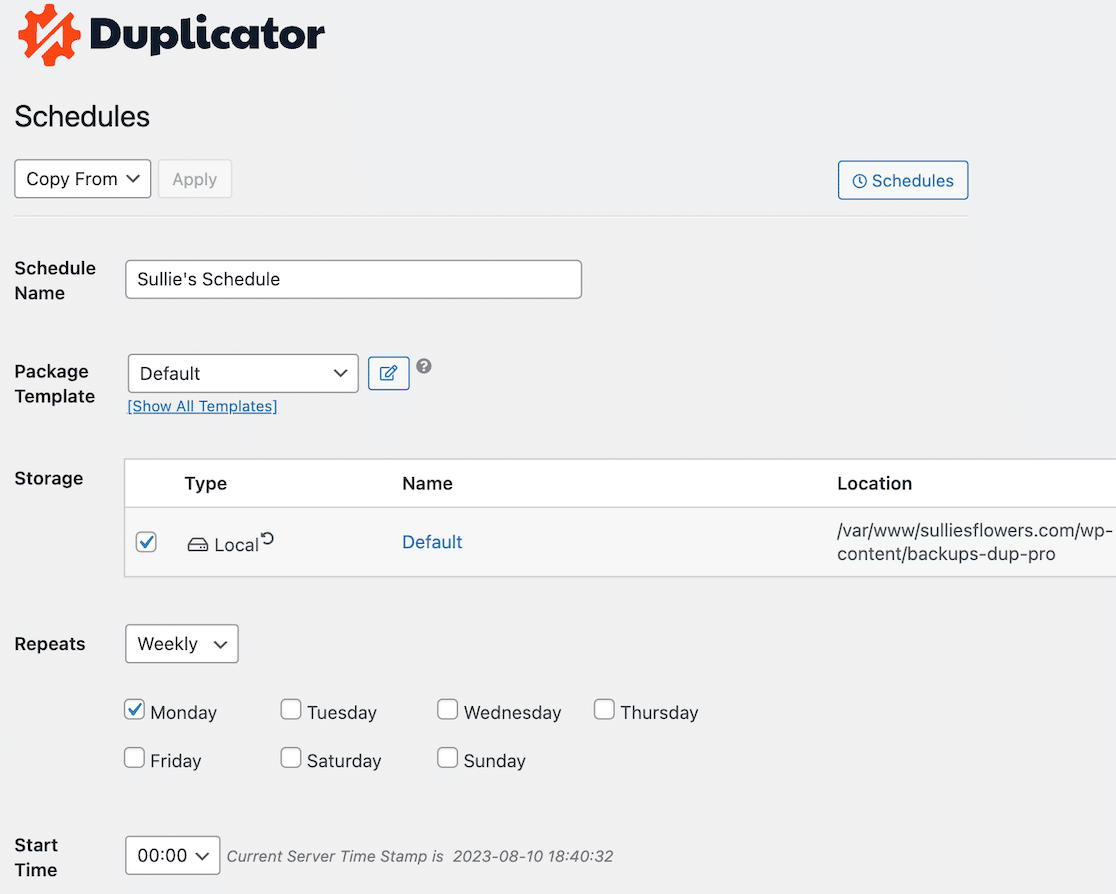Viewport: 1116px width, 894px height.
Task: Open the Default storage name link
Action: click(x=432, y=542)
